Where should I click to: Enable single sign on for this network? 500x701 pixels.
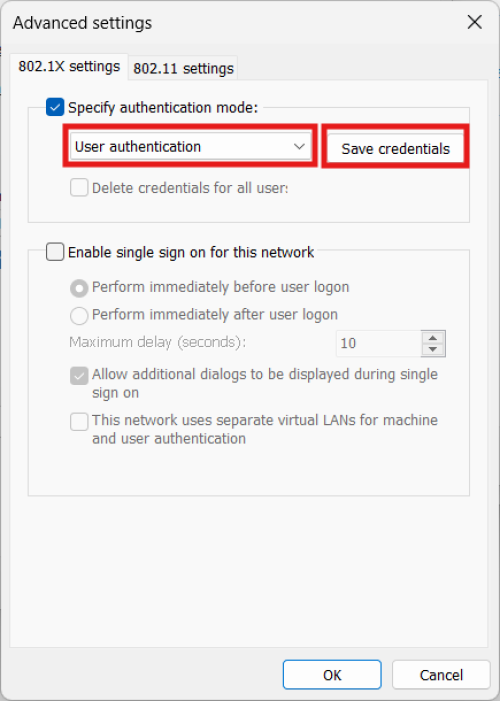[x=55, y=252]
